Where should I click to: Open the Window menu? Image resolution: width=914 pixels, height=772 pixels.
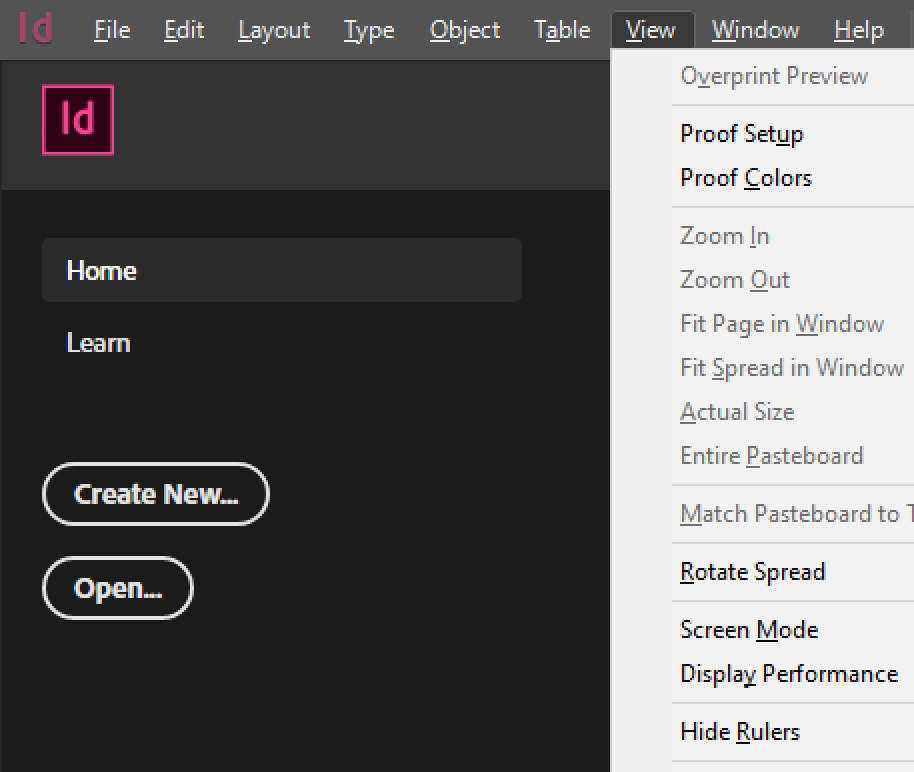point(755,31)
